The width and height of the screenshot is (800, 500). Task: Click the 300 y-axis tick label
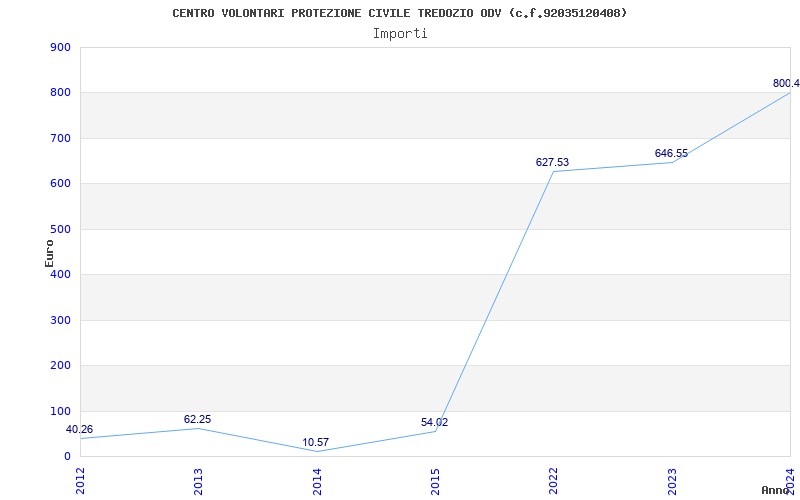tap(60, 320)
